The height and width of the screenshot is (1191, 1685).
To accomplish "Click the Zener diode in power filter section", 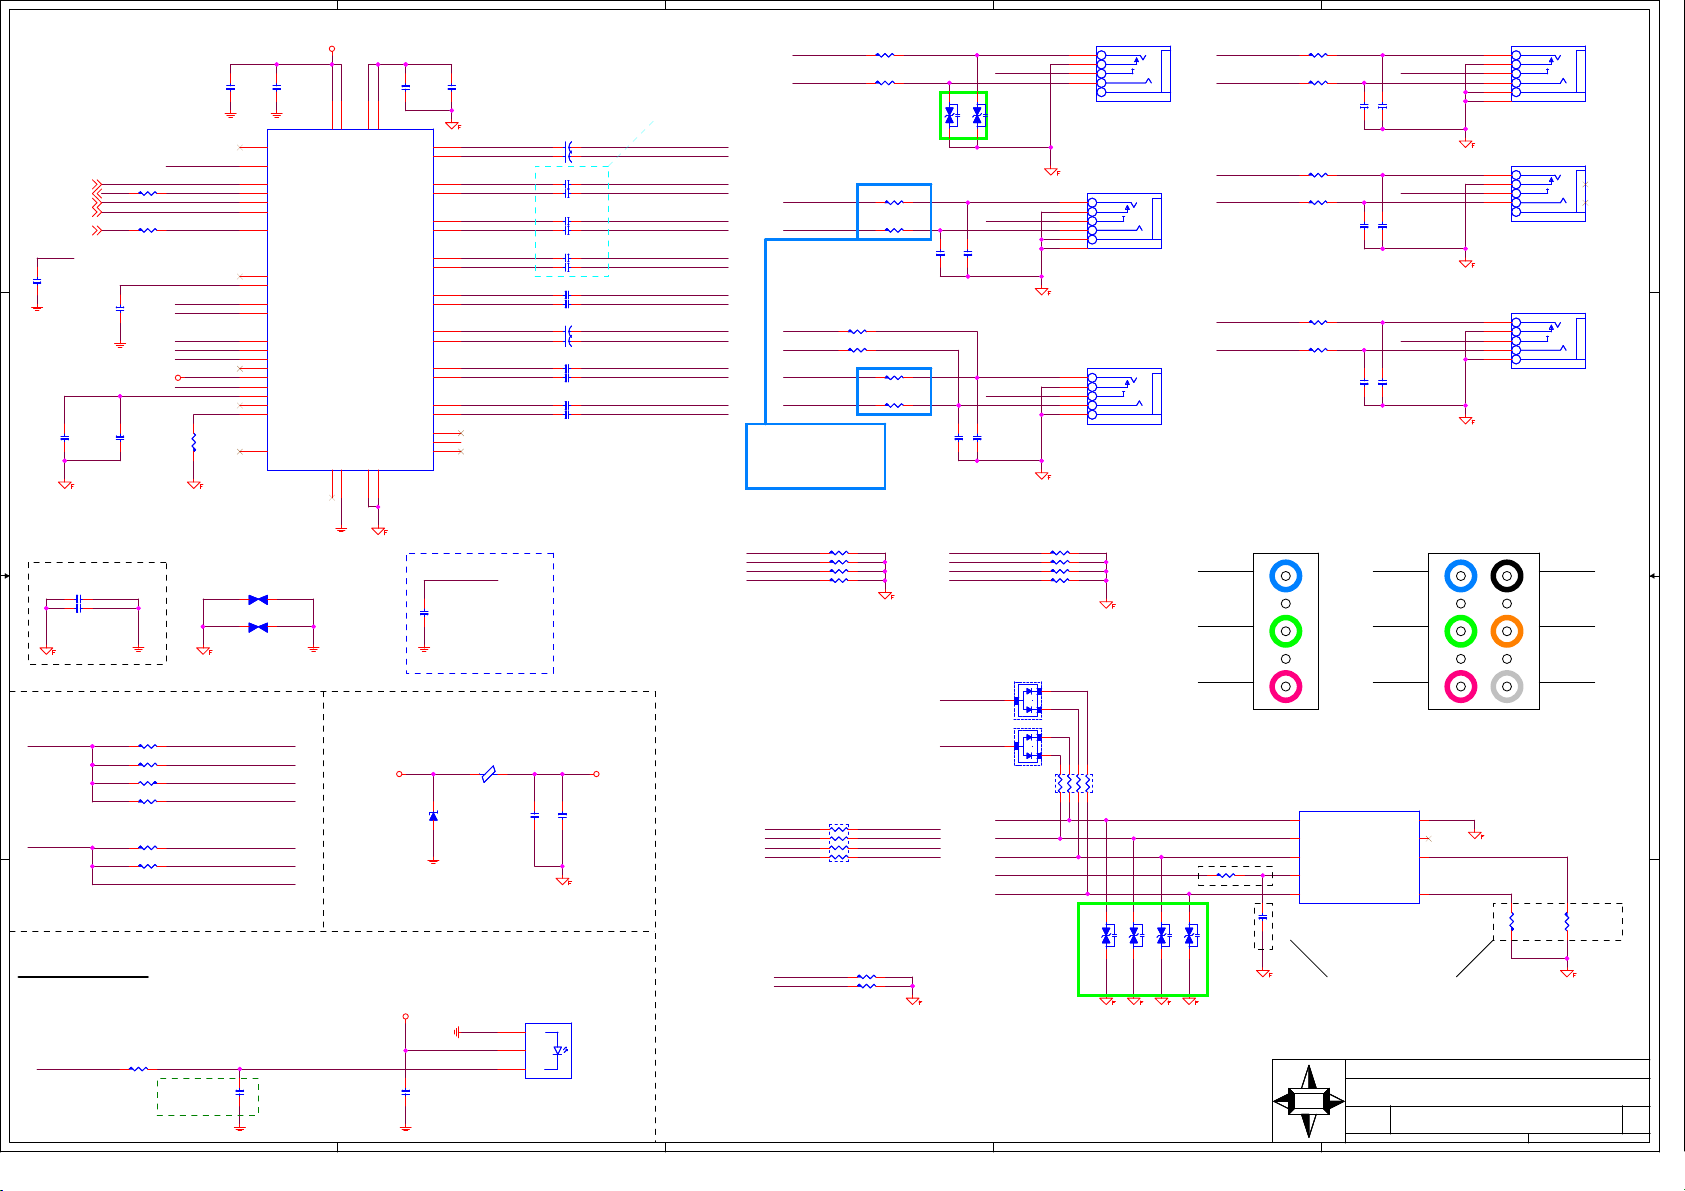I will point(433,816).
